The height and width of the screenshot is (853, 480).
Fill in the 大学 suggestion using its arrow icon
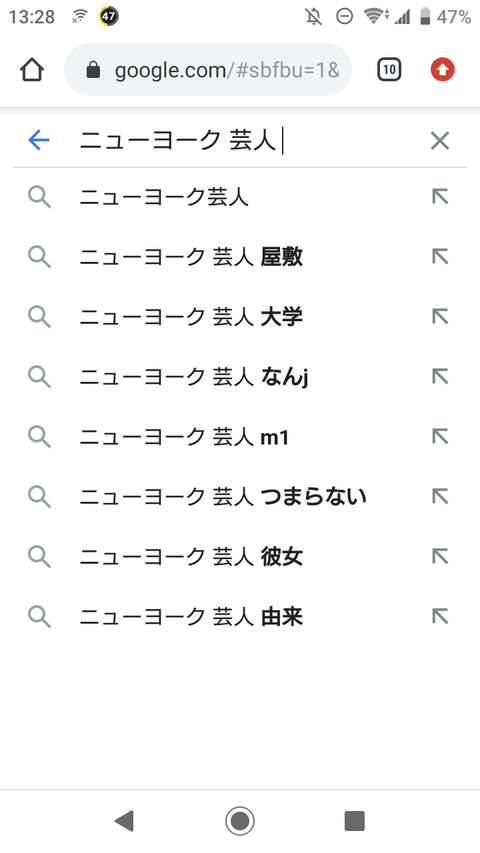(x=440, y=317)
